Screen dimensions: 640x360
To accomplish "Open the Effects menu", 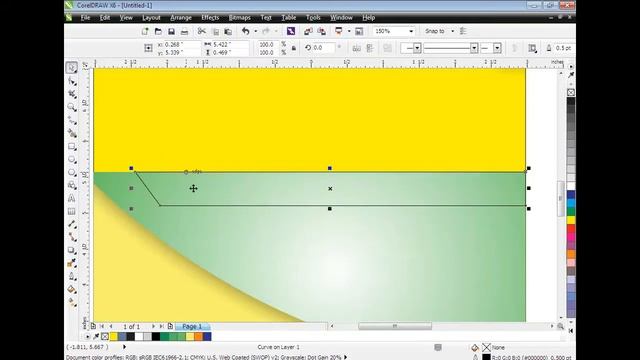I will coord(210,18).
